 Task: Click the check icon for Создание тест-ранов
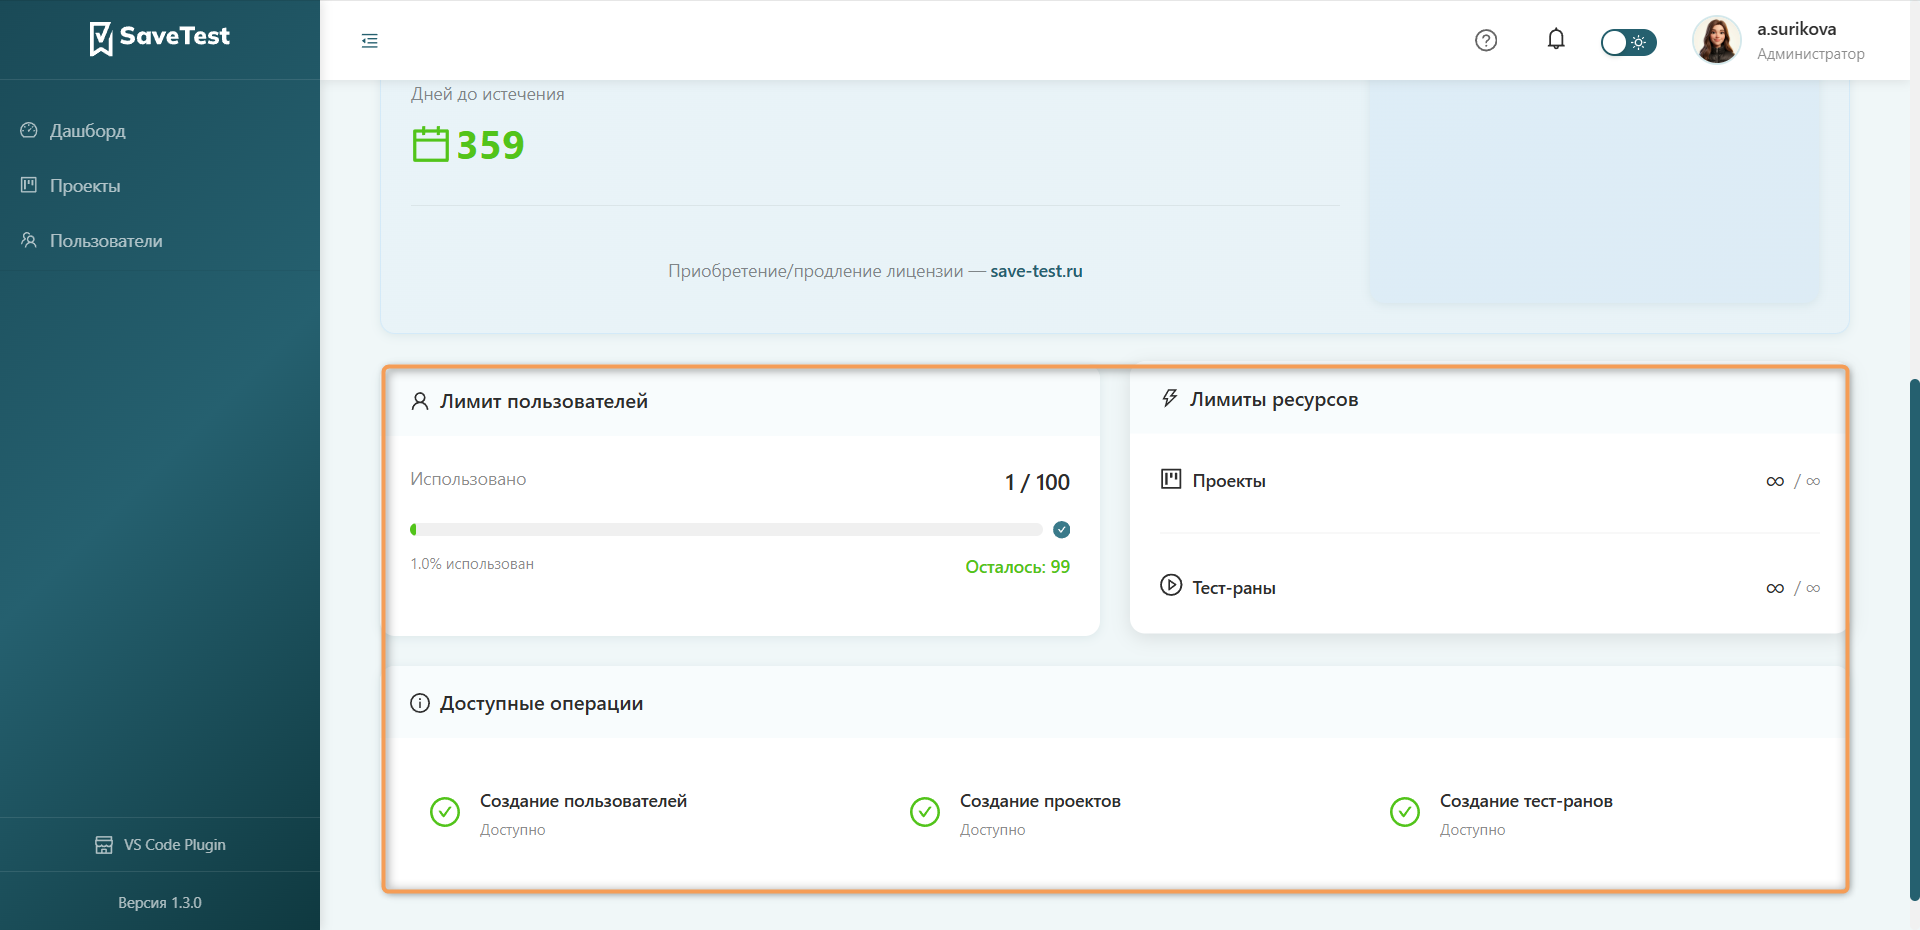1405,812
